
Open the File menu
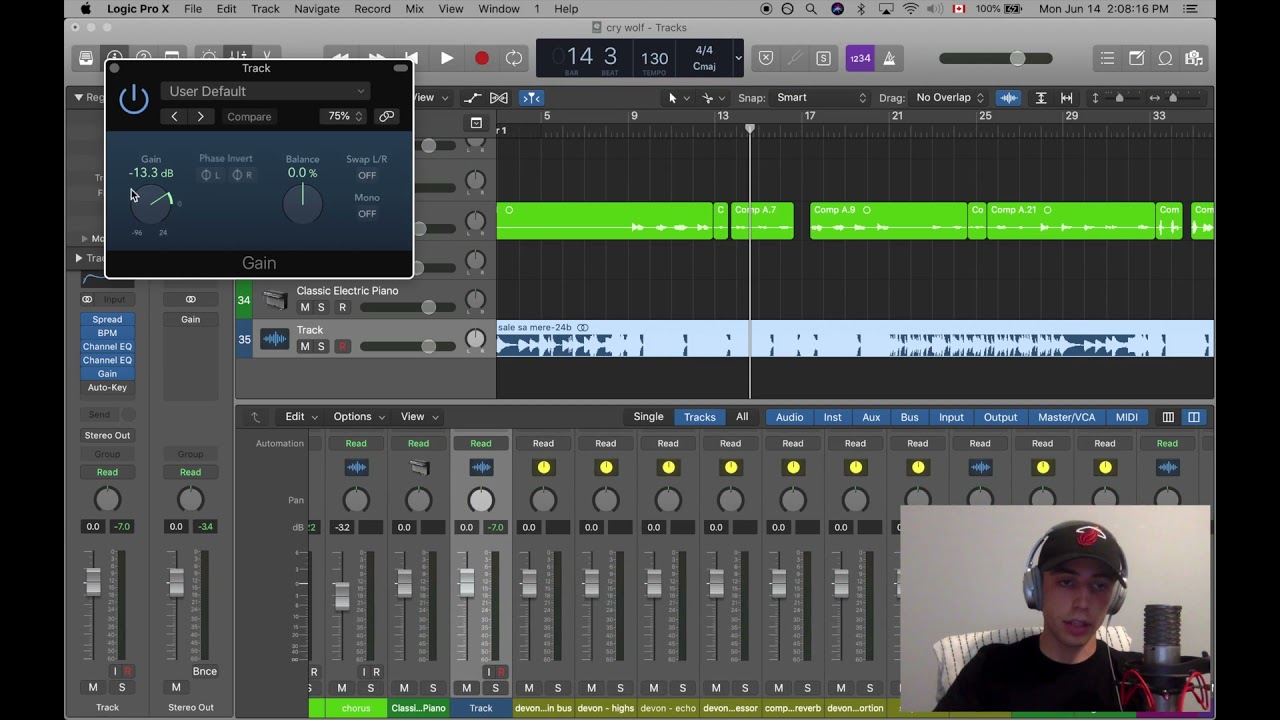click(x=193, y=9)
